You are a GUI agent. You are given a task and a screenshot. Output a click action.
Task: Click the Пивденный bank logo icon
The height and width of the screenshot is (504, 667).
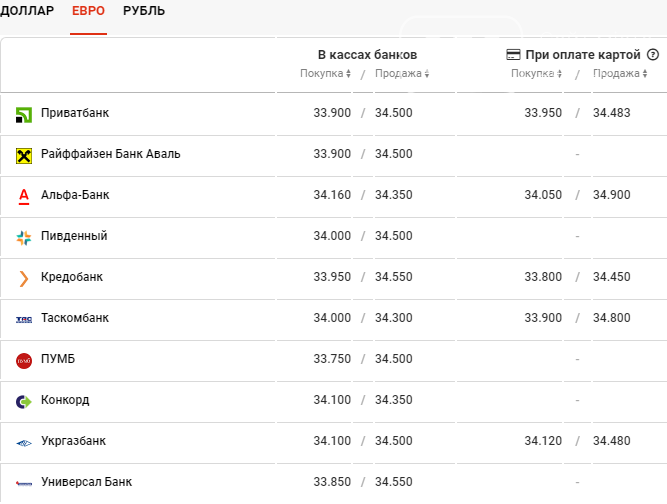click(24, 237)
